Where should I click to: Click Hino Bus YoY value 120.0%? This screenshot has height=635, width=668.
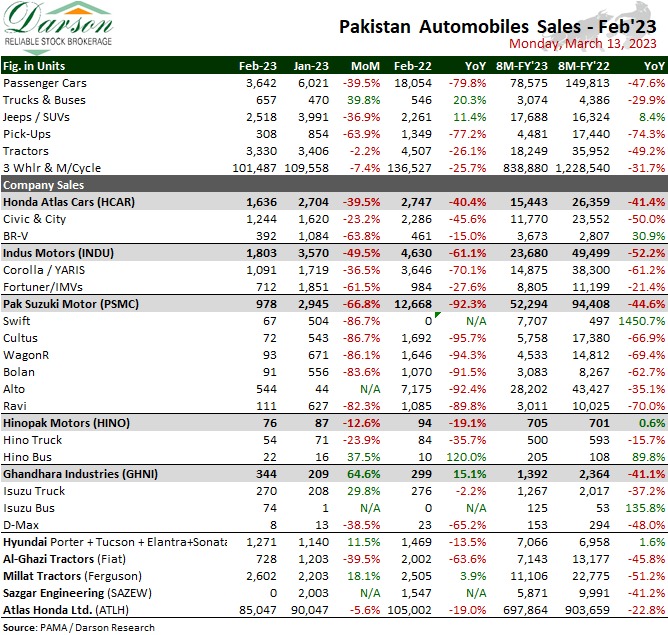point(466,457)
